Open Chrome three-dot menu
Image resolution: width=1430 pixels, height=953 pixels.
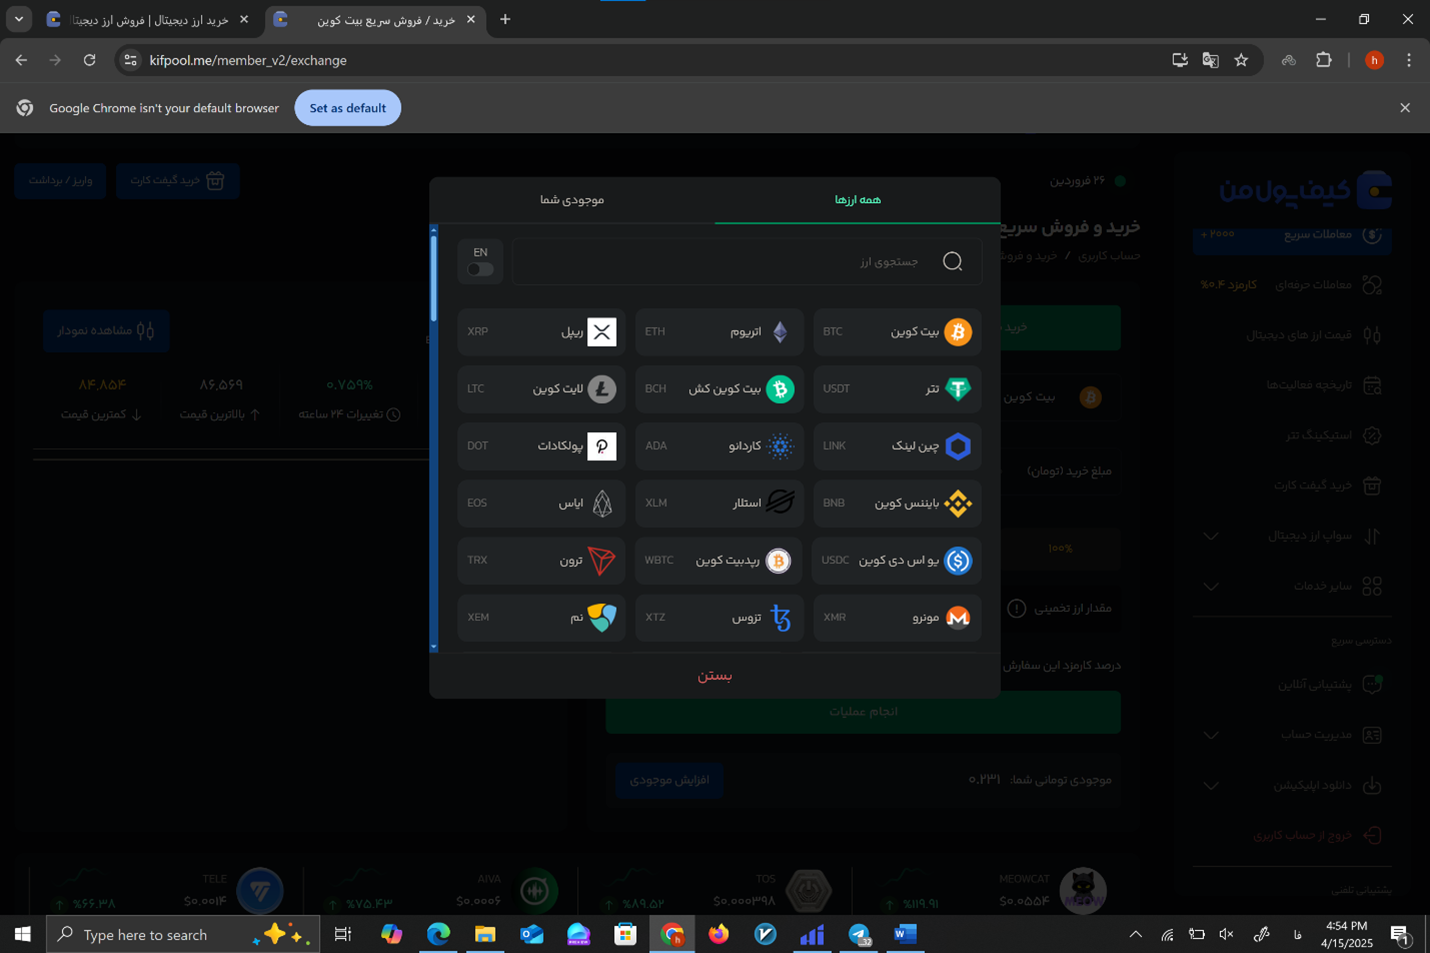(1408, 60)
